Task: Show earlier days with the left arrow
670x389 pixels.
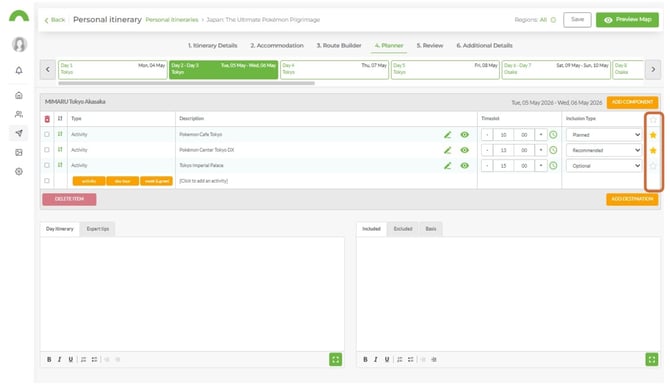Action: pyautogui.click(x=48, y=69)
